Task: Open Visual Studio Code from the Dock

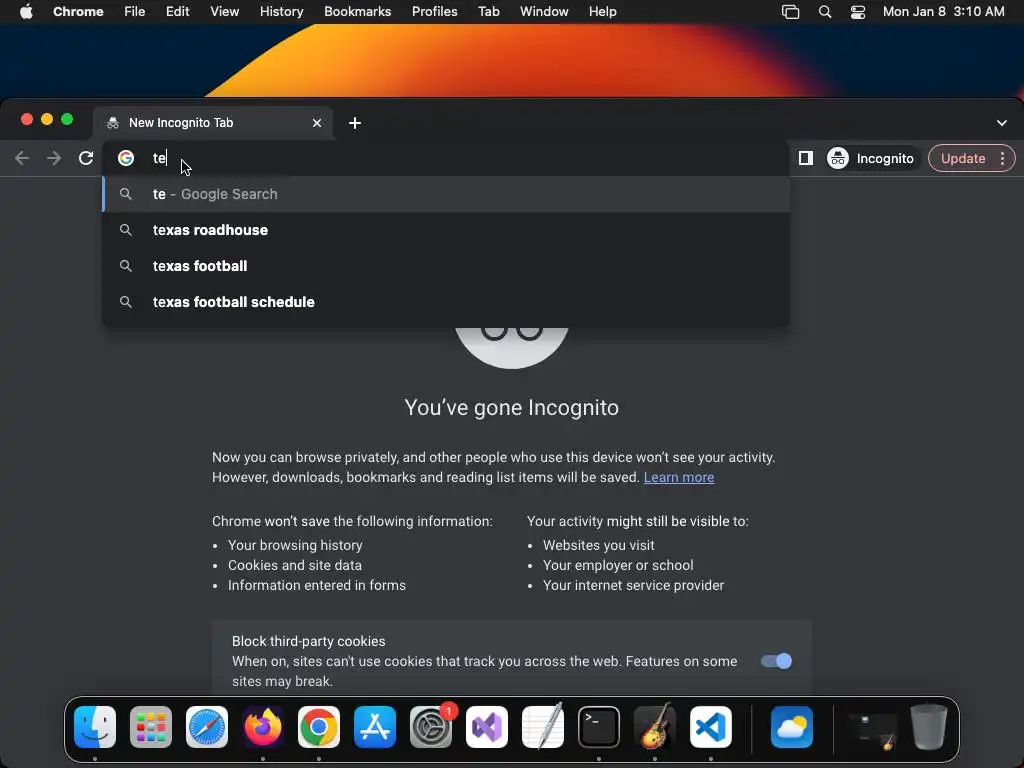Action: 711,727
